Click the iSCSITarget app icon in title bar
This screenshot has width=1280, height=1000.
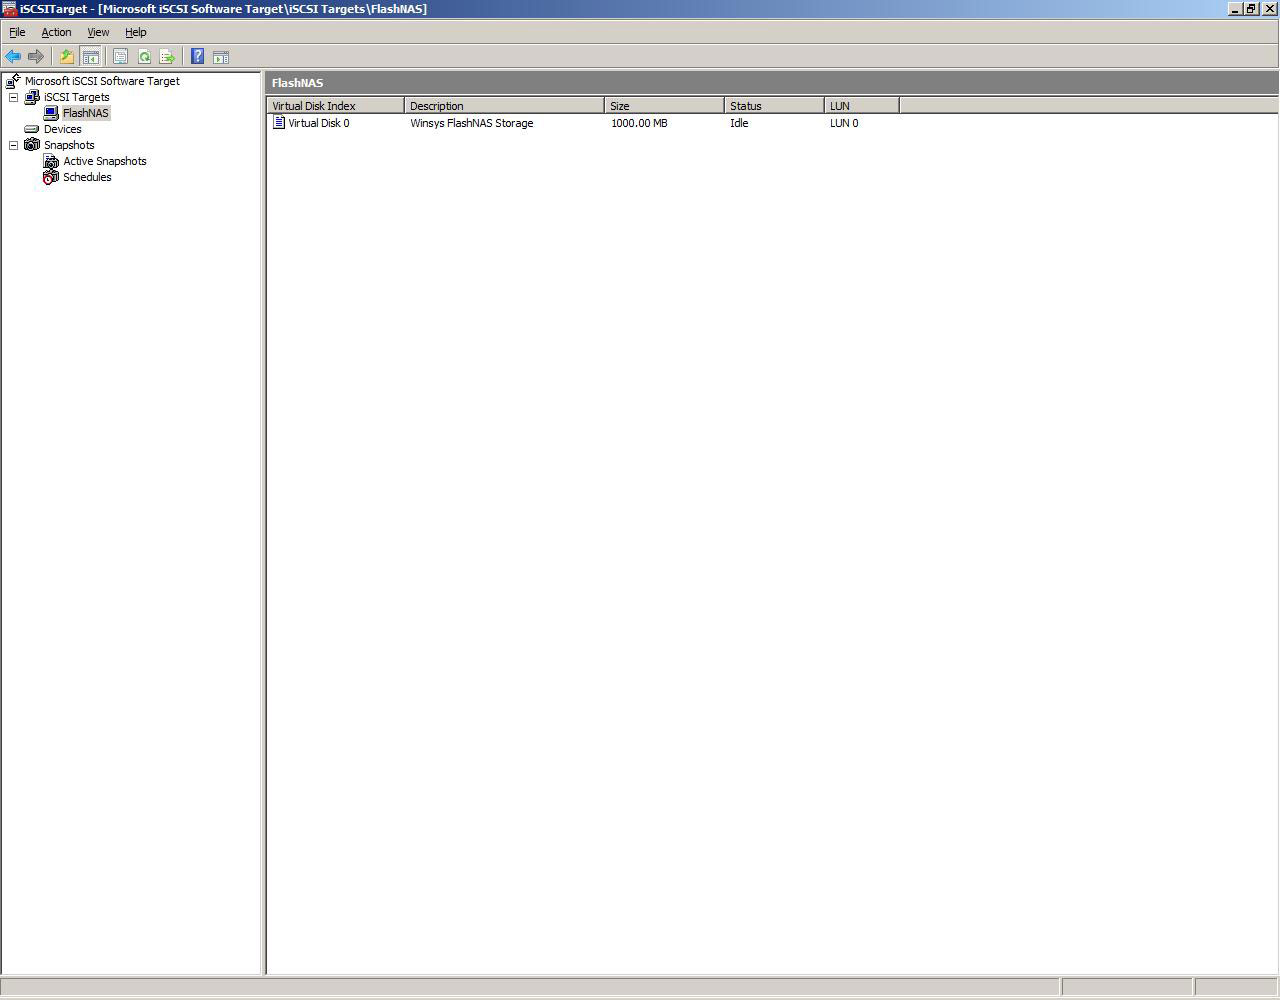[x=9, y=9]
